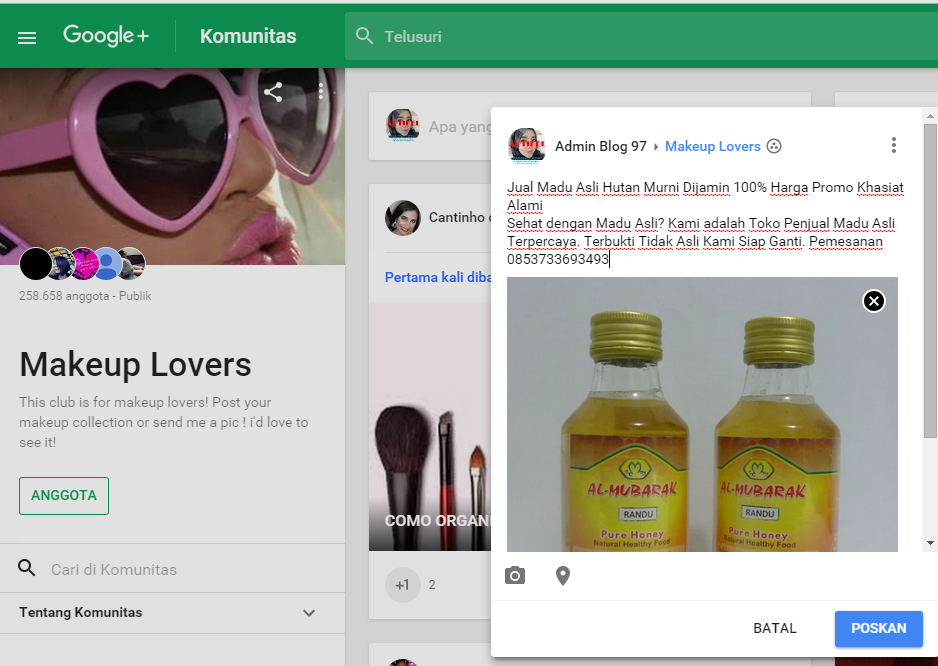Screen dimensions: 938x666
Task: Click POSKAN to publish the post
Action: pyautogui.click(x=879, y=628)
